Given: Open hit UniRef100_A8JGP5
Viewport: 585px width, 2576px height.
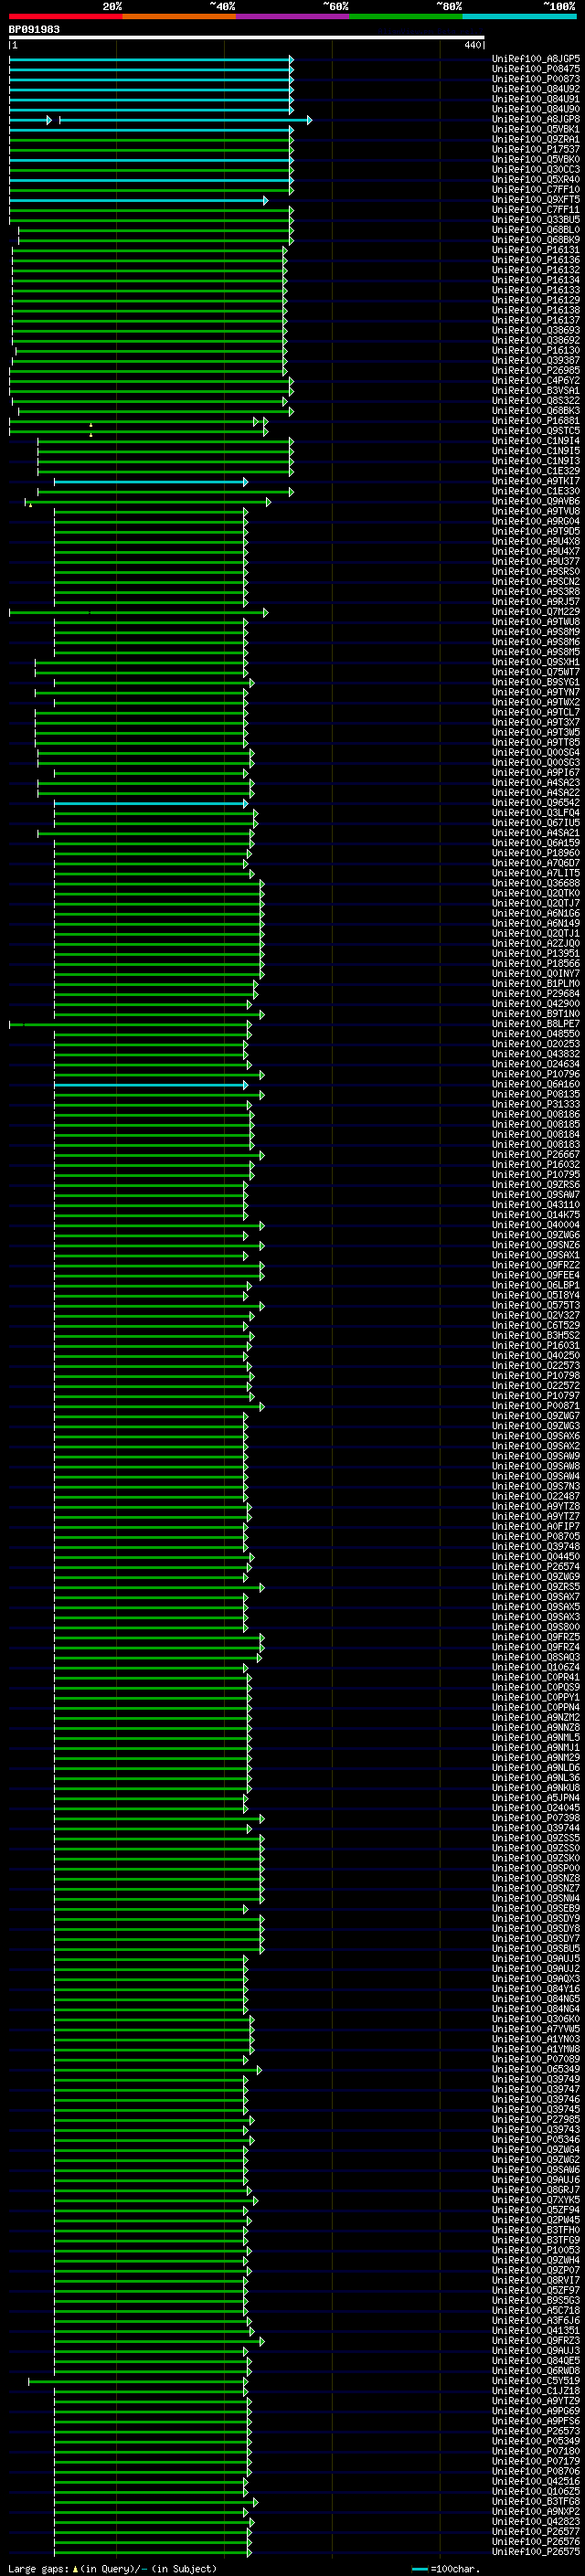Looking at the screenshot, I should [x=536, y=59].
